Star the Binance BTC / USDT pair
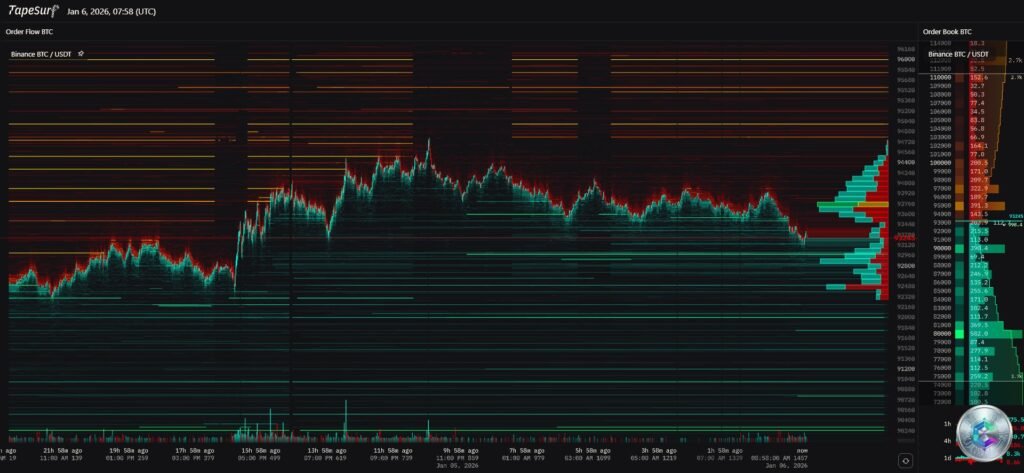Screen dimensions: 1024x473 tap(81, 53)
